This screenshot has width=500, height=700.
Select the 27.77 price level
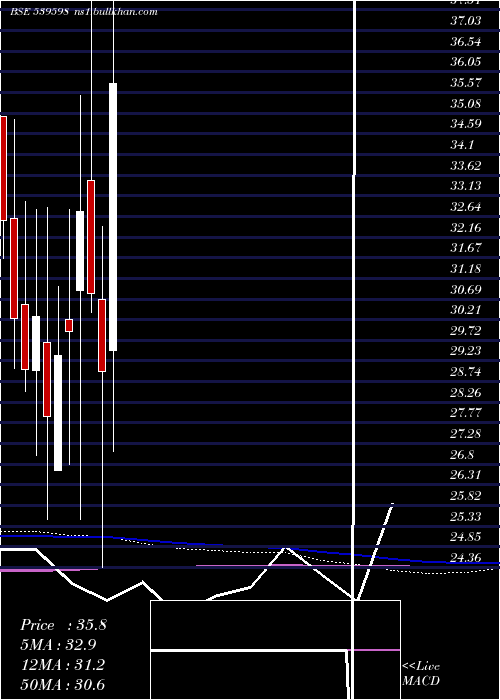pos(466,413)
